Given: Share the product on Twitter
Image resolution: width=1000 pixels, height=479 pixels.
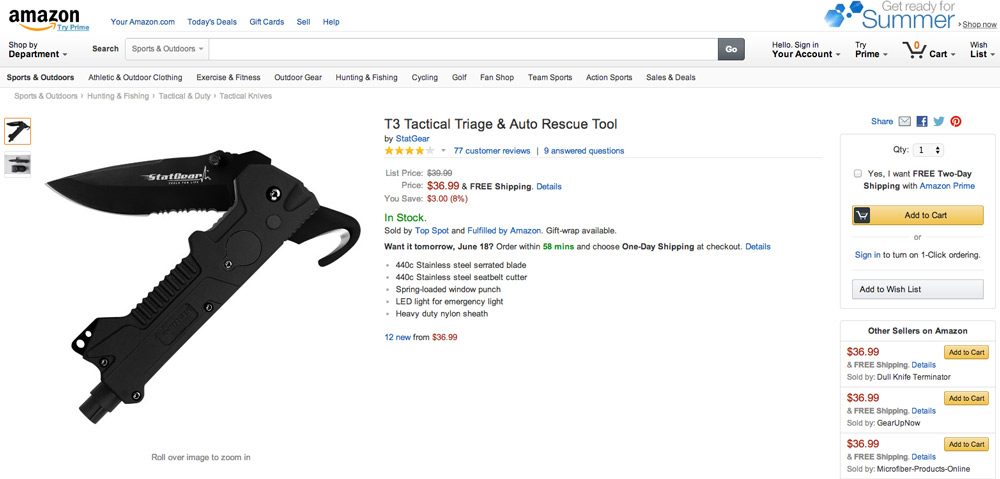Looking at the screenshot, I should tap(939, 122).
